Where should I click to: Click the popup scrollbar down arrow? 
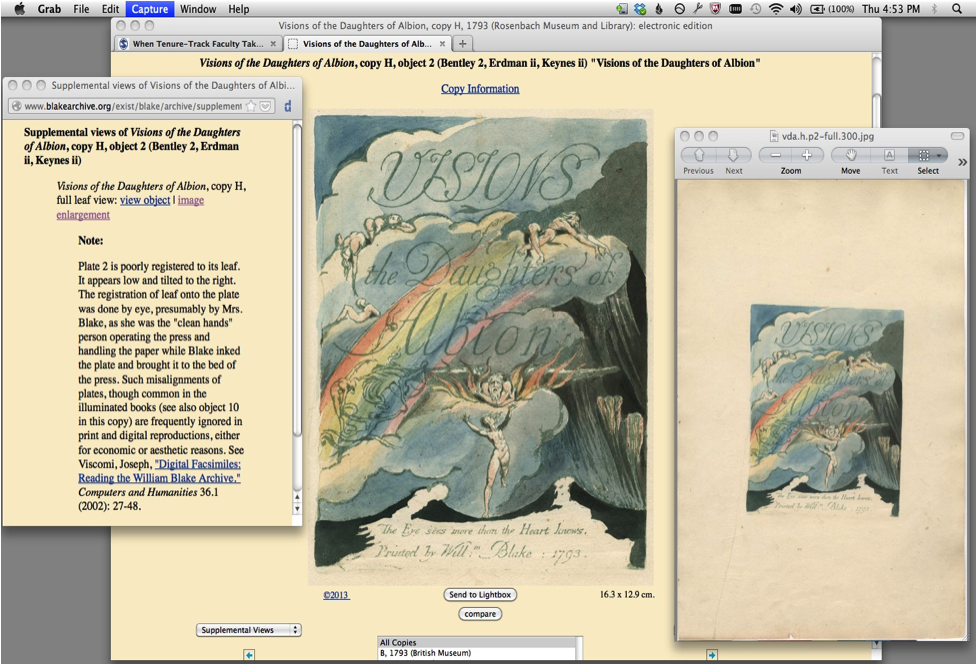pos(297,509)
